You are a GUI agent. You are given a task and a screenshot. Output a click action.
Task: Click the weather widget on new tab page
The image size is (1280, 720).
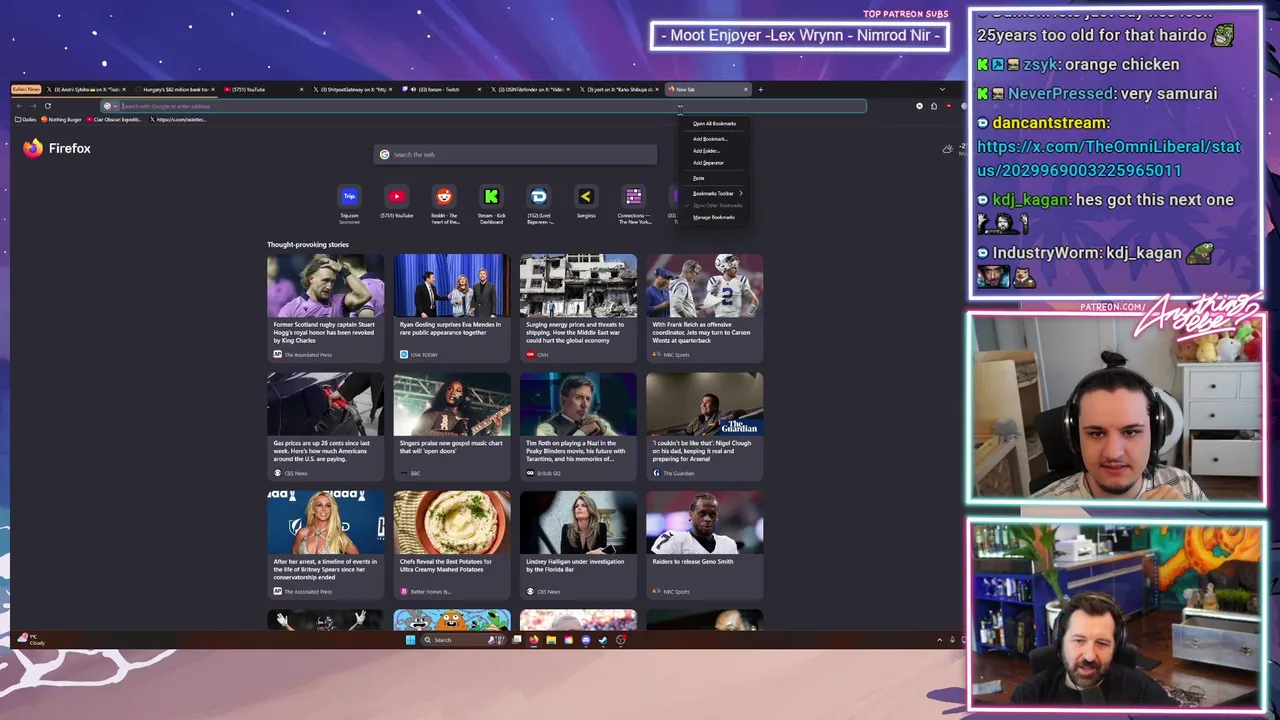click(953, 149)
